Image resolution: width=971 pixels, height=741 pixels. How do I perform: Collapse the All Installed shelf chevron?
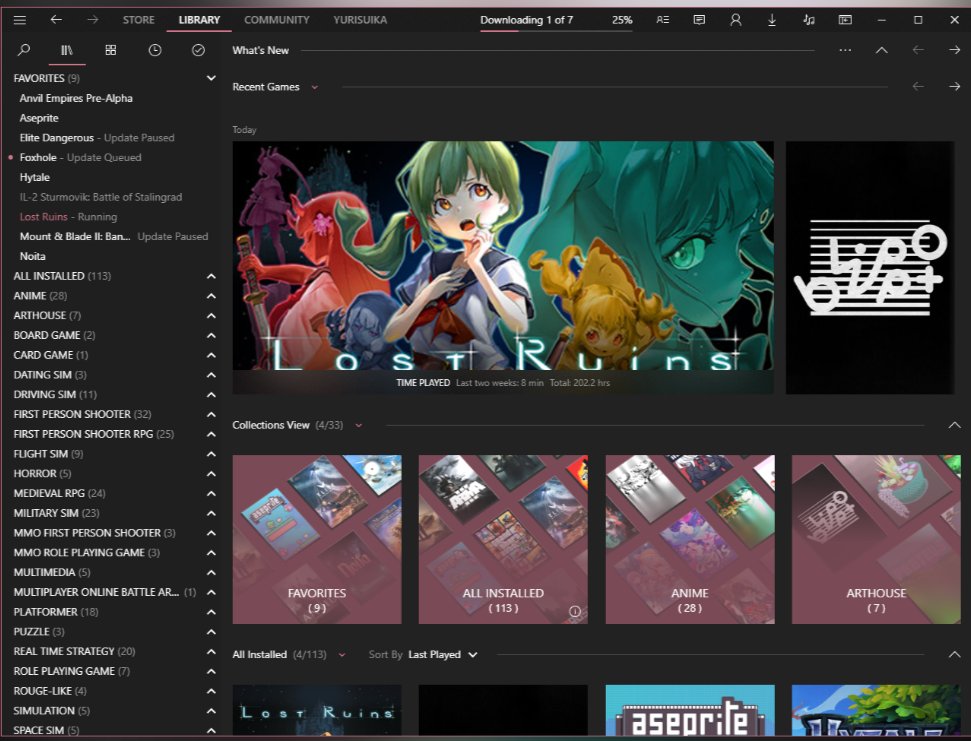click(x=954, y=654)
